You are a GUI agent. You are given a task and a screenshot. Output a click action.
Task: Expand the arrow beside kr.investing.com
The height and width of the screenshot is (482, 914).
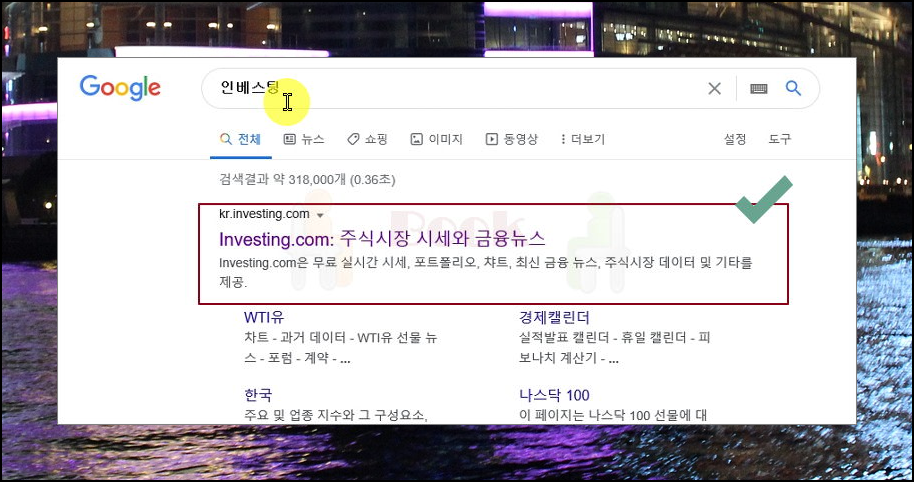pyautogui.click(x=319, y=215)
